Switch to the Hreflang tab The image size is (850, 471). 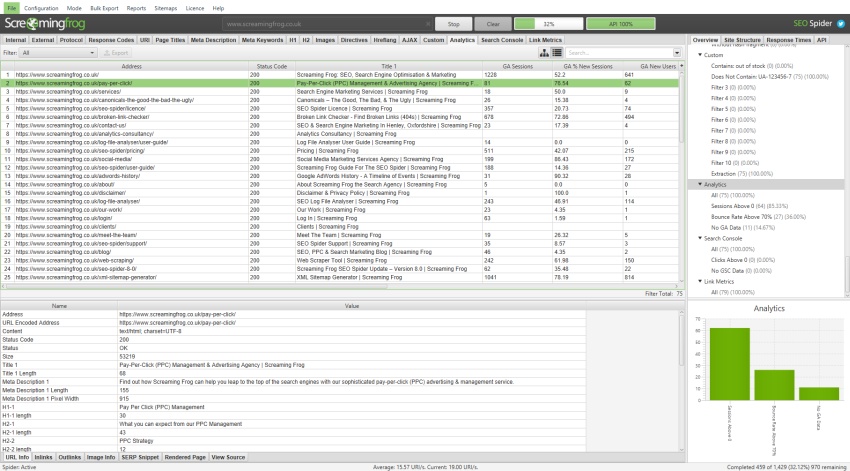click(385, 40)
